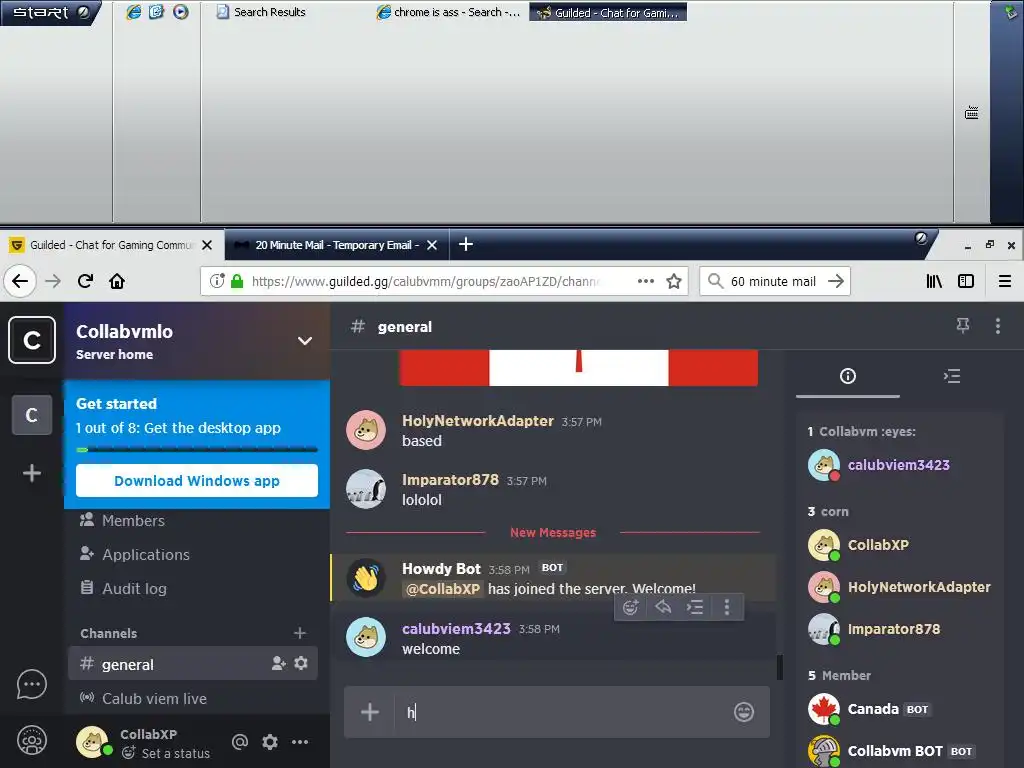Switch to the threads list tab icon

[952, 376]
